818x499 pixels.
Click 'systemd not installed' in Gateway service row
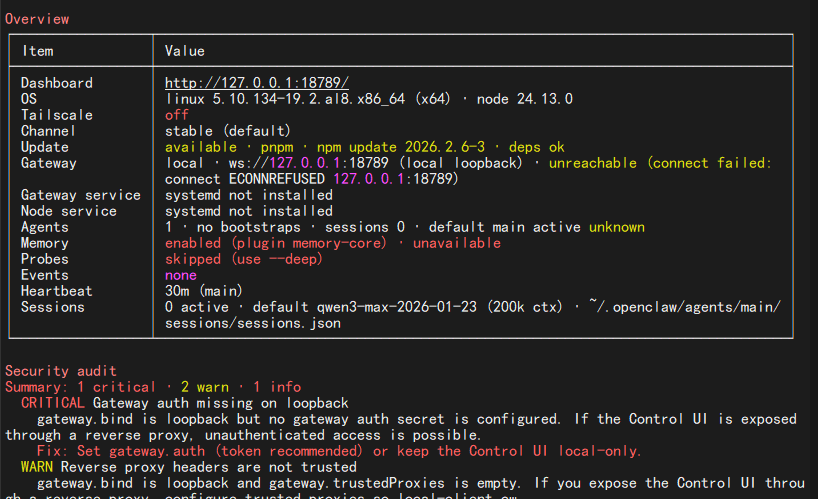click(249, 195)
